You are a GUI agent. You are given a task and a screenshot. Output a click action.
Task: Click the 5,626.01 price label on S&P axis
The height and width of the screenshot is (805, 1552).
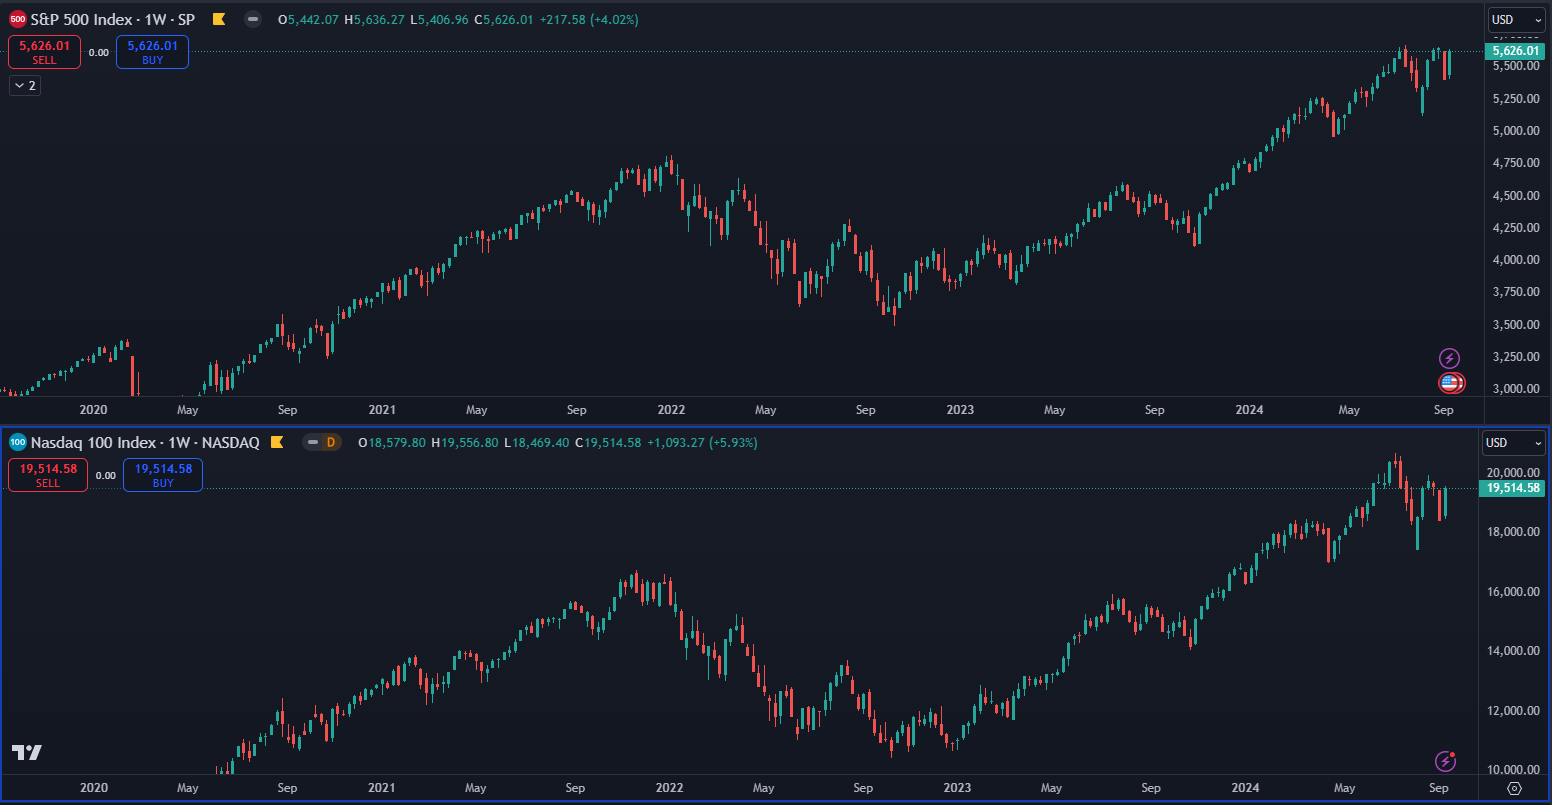(x=1515, y=51)
